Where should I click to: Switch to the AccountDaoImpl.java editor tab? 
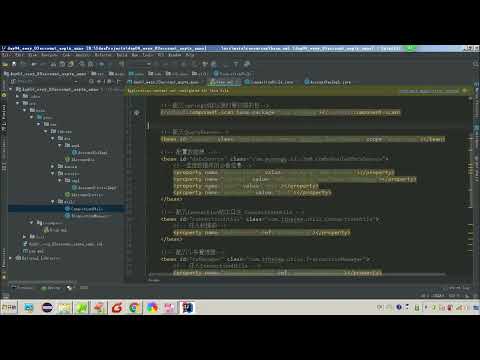[327, 82]
